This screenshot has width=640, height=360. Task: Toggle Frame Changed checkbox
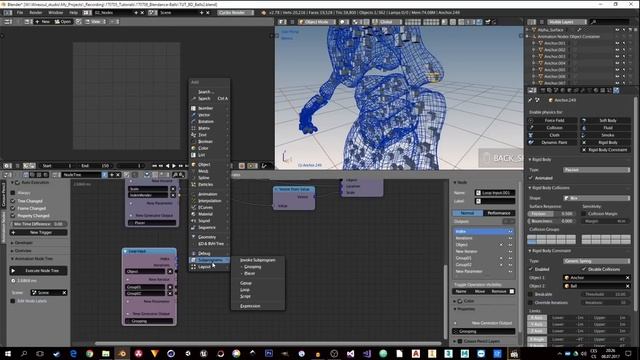(x=13, y=208)
